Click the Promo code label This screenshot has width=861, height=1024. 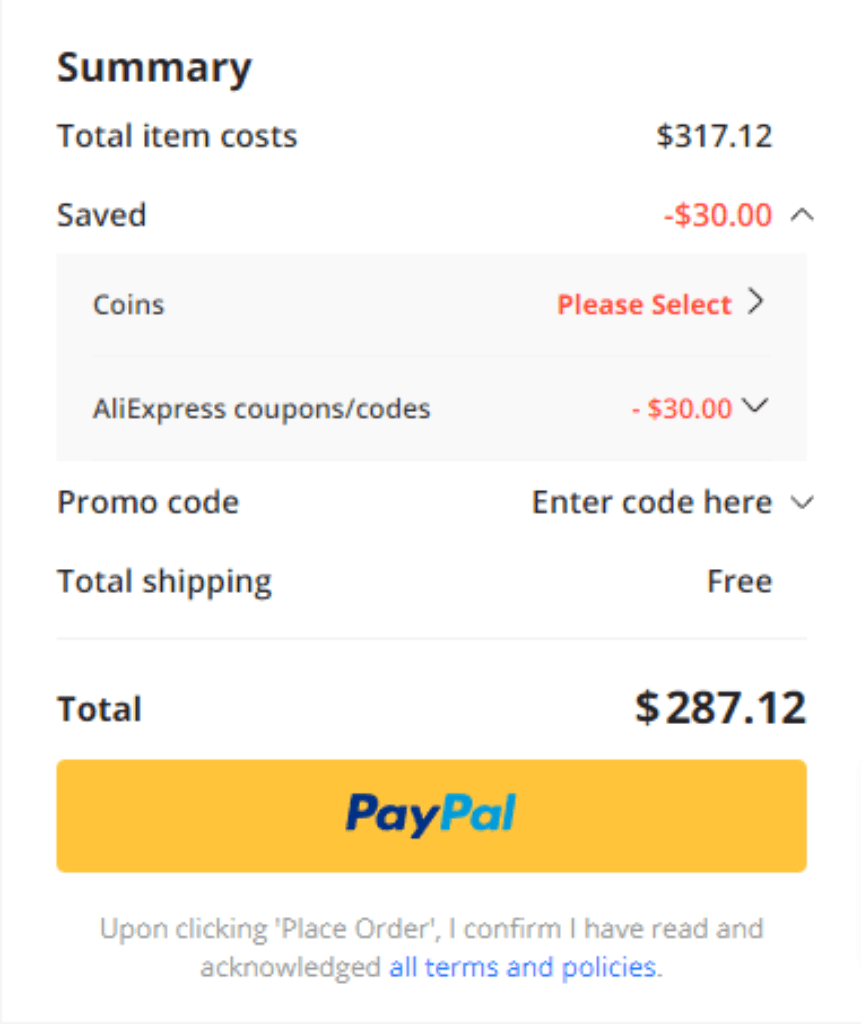coord(148,502)
